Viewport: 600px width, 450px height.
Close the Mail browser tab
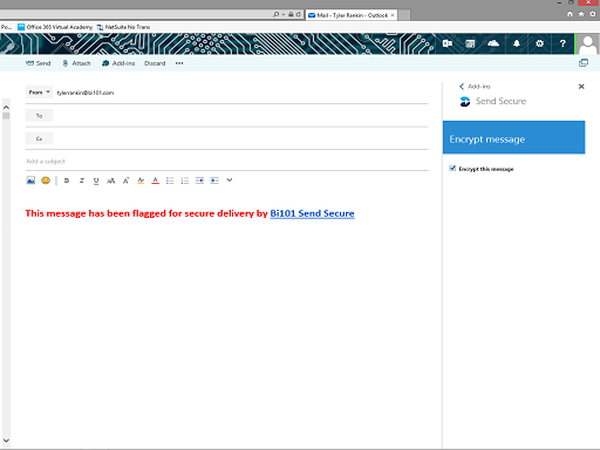392,15
